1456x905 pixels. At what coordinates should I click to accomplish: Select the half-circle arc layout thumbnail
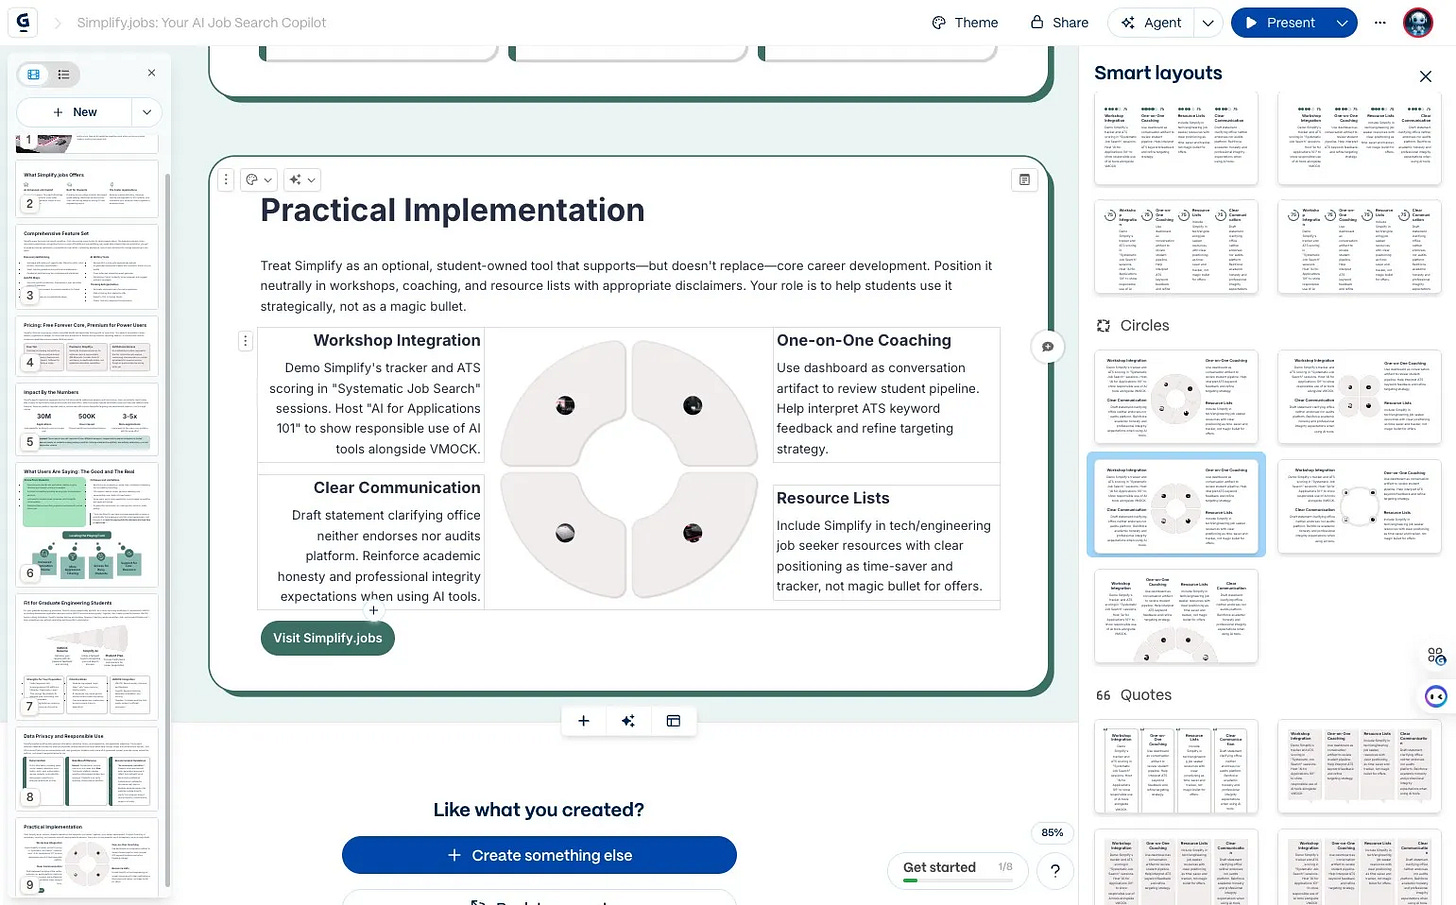(x=1176, y=616)
